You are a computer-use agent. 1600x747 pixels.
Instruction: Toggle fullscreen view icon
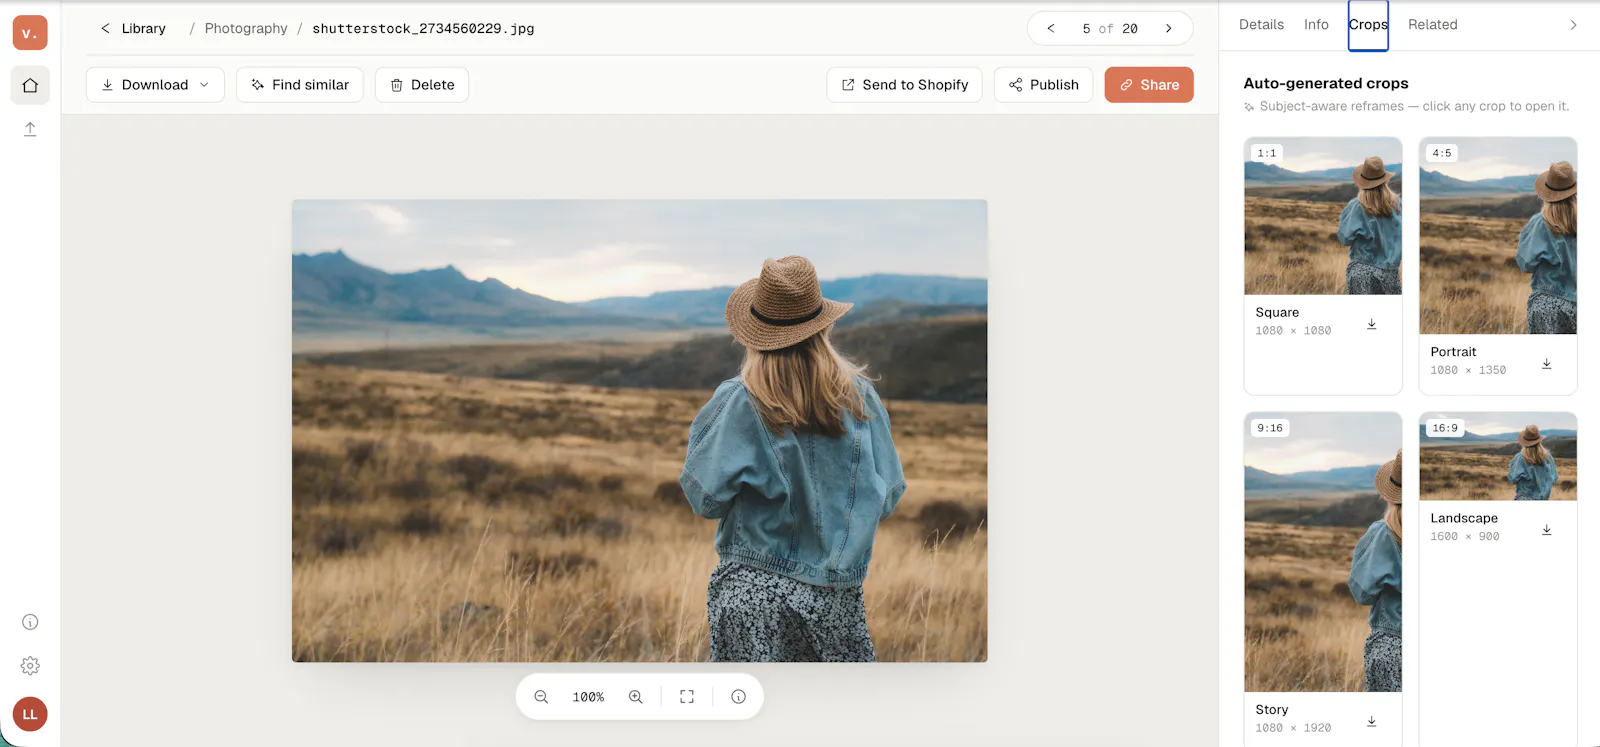pyautogui.click(x=687, y=697)
